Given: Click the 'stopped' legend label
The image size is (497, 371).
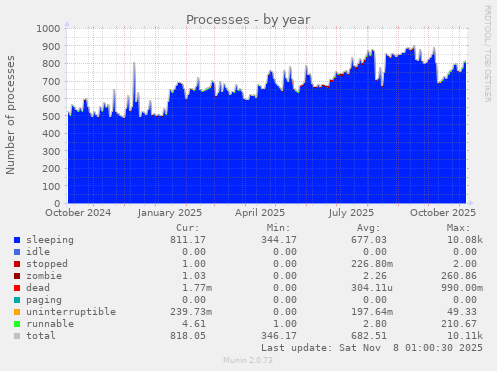Looking at the screenshot, I should 47,264.
